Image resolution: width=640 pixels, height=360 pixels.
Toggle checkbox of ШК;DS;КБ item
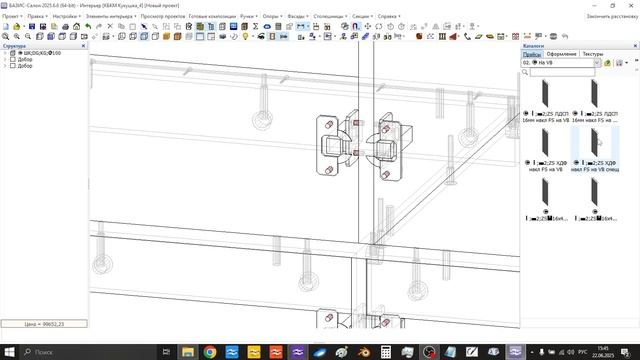[13, 53]
